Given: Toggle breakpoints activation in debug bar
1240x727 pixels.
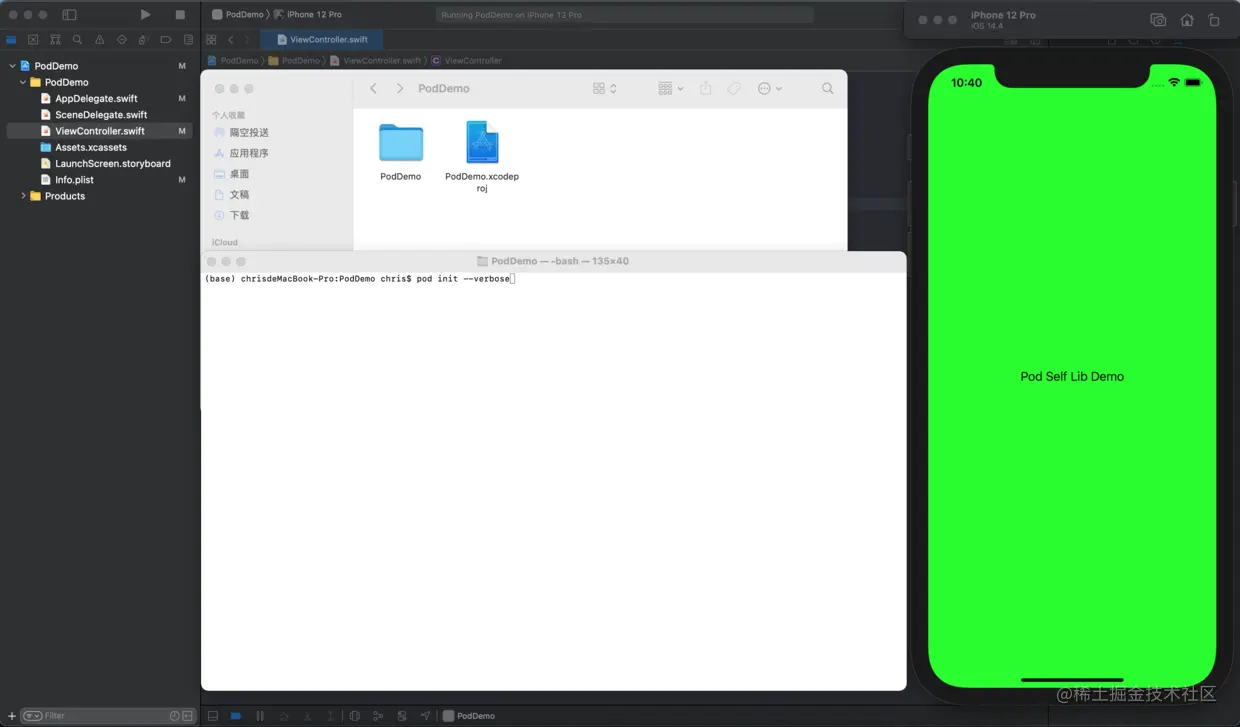Looking at the screenshot, I should (236, 716).
